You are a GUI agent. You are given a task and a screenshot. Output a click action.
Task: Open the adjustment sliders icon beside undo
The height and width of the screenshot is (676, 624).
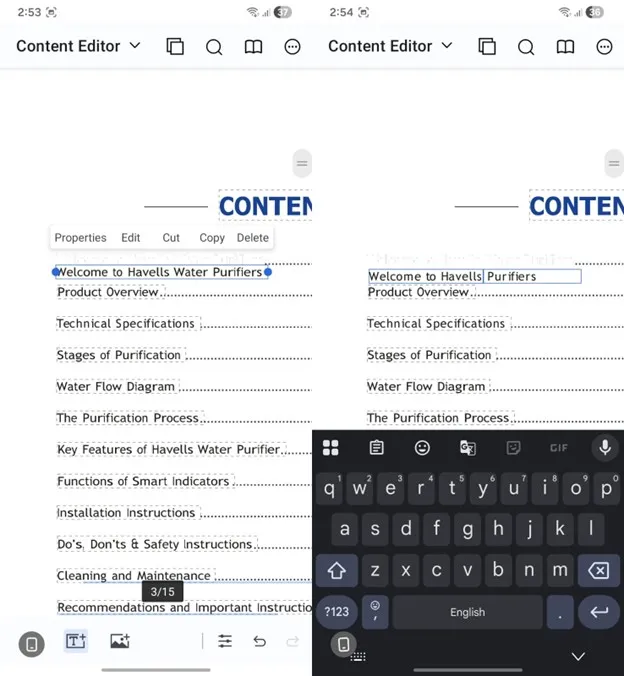tap(225, 642)
